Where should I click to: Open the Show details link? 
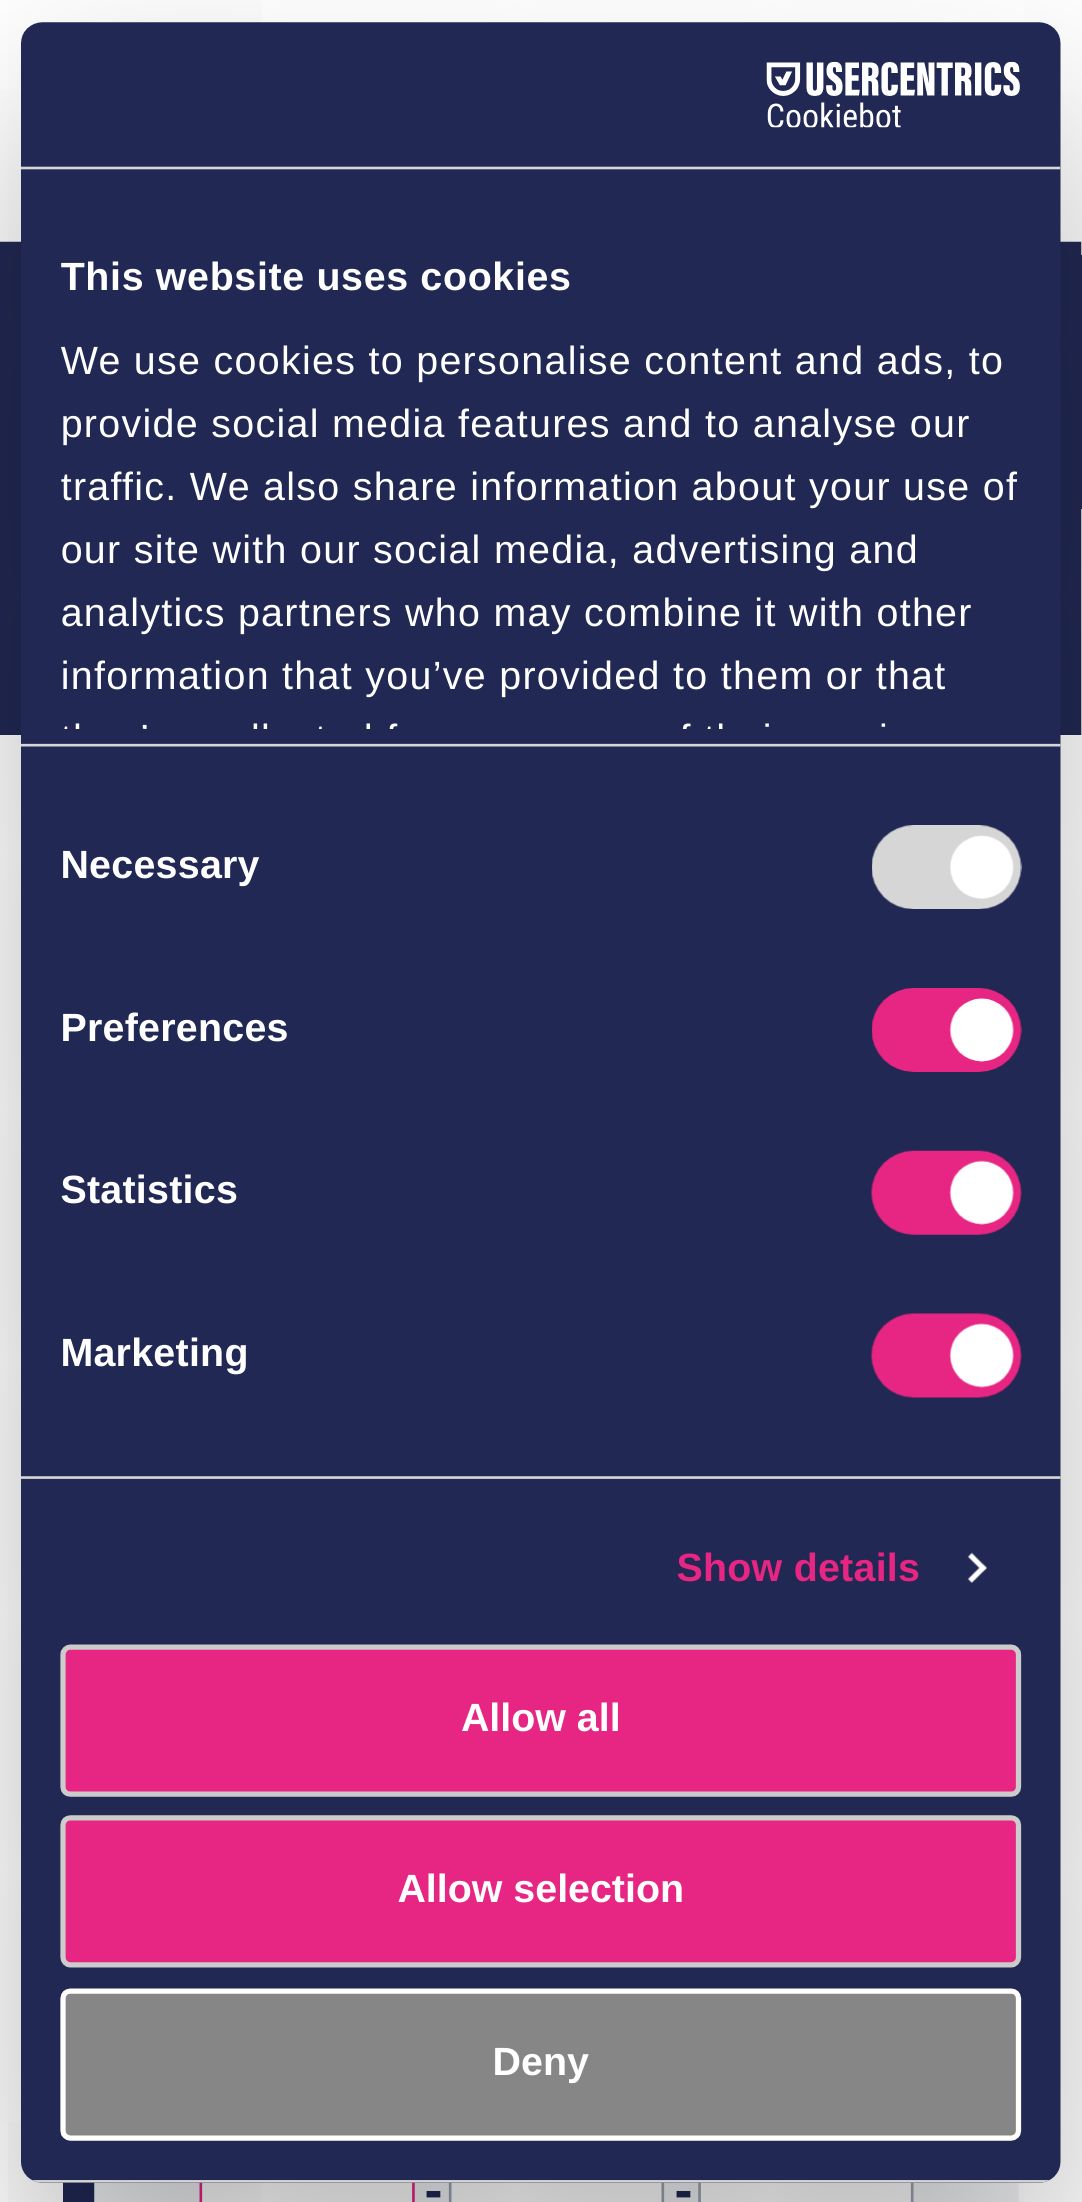[x=797, y=1568]
